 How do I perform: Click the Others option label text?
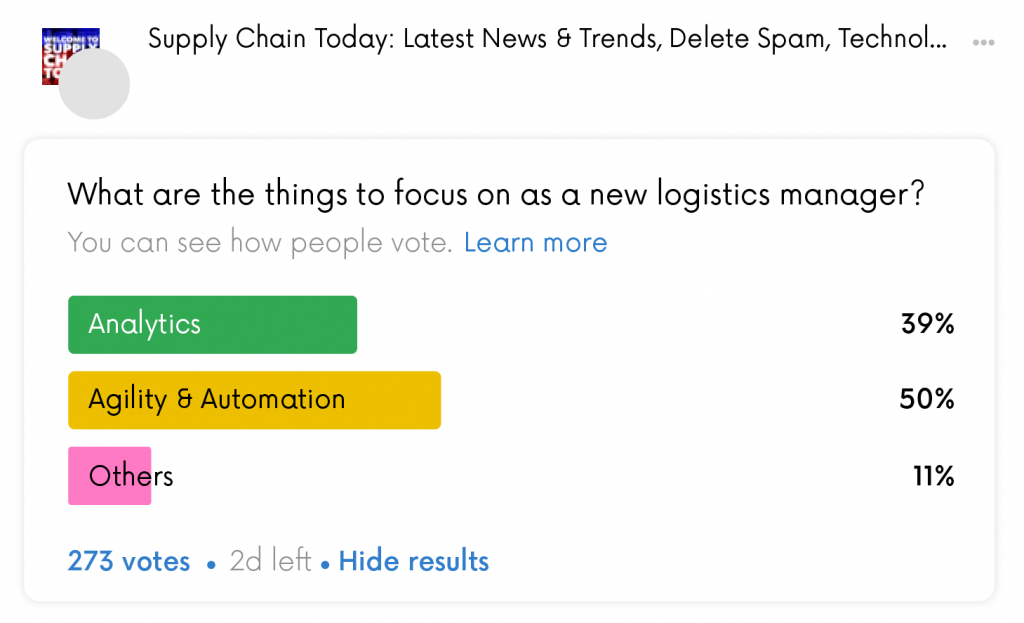tap(131, 475)
